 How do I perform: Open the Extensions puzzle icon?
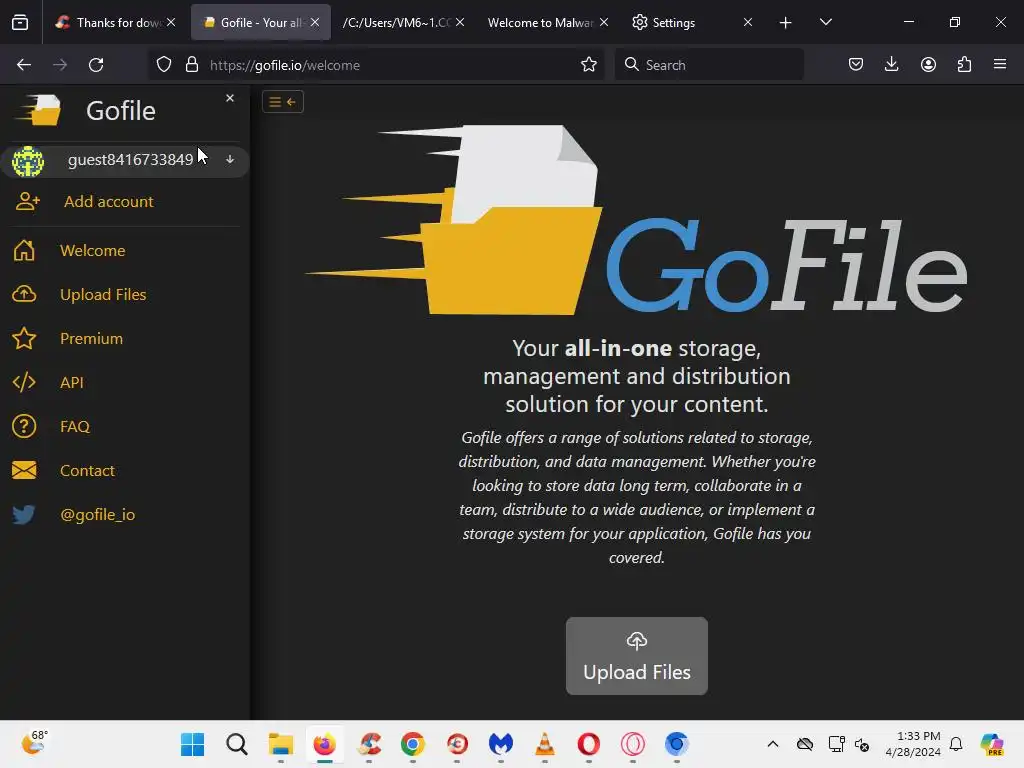coord(964,65)
